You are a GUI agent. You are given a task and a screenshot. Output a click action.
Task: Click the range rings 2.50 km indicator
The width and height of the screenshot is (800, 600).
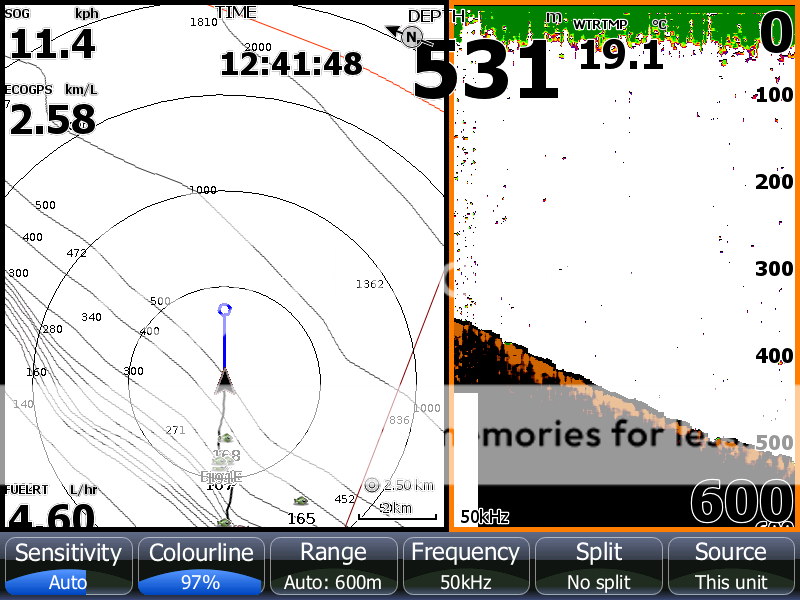[399, 485]
